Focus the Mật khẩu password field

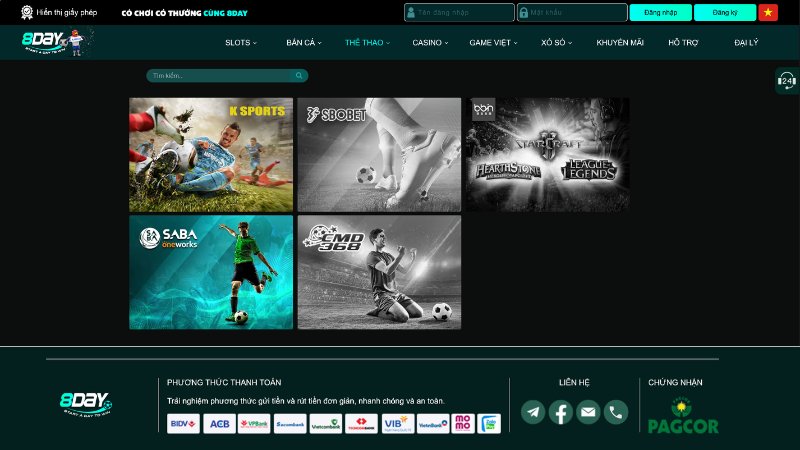click(x=572, y=12)
